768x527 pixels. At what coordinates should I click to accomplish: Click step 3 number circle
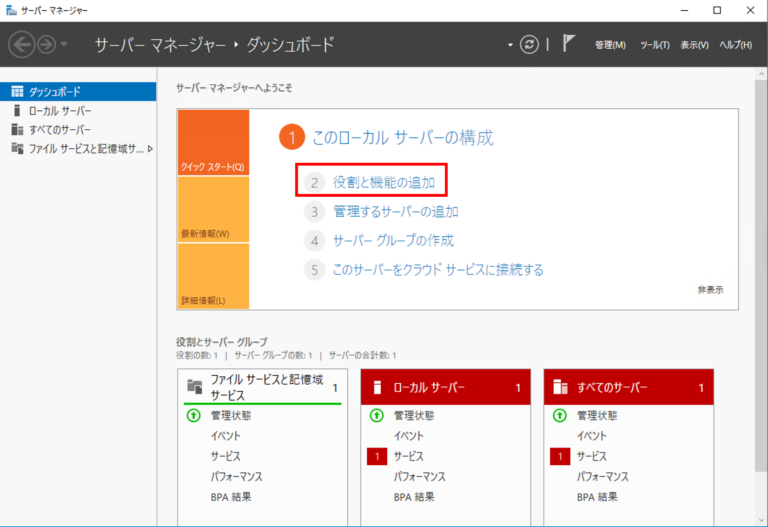314,212
